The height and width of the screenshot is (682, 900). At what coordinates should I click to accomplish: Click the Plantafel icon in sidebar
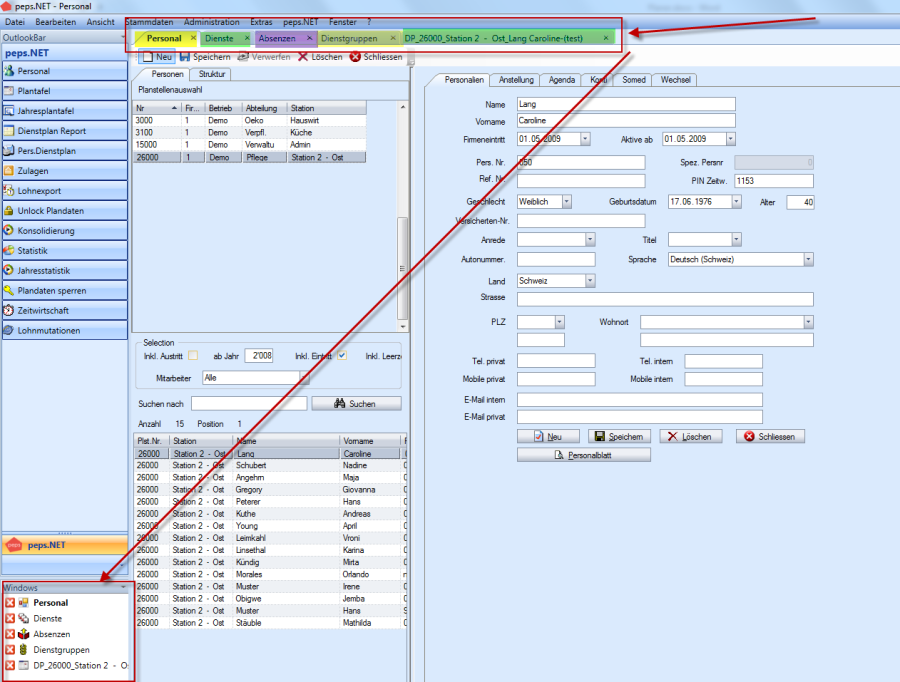10,91
